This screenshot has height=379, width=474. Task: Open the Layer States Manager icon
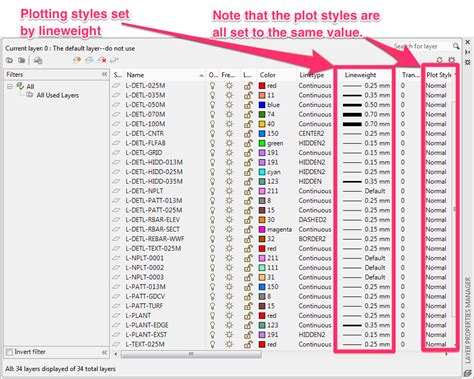tap(38, 60)
